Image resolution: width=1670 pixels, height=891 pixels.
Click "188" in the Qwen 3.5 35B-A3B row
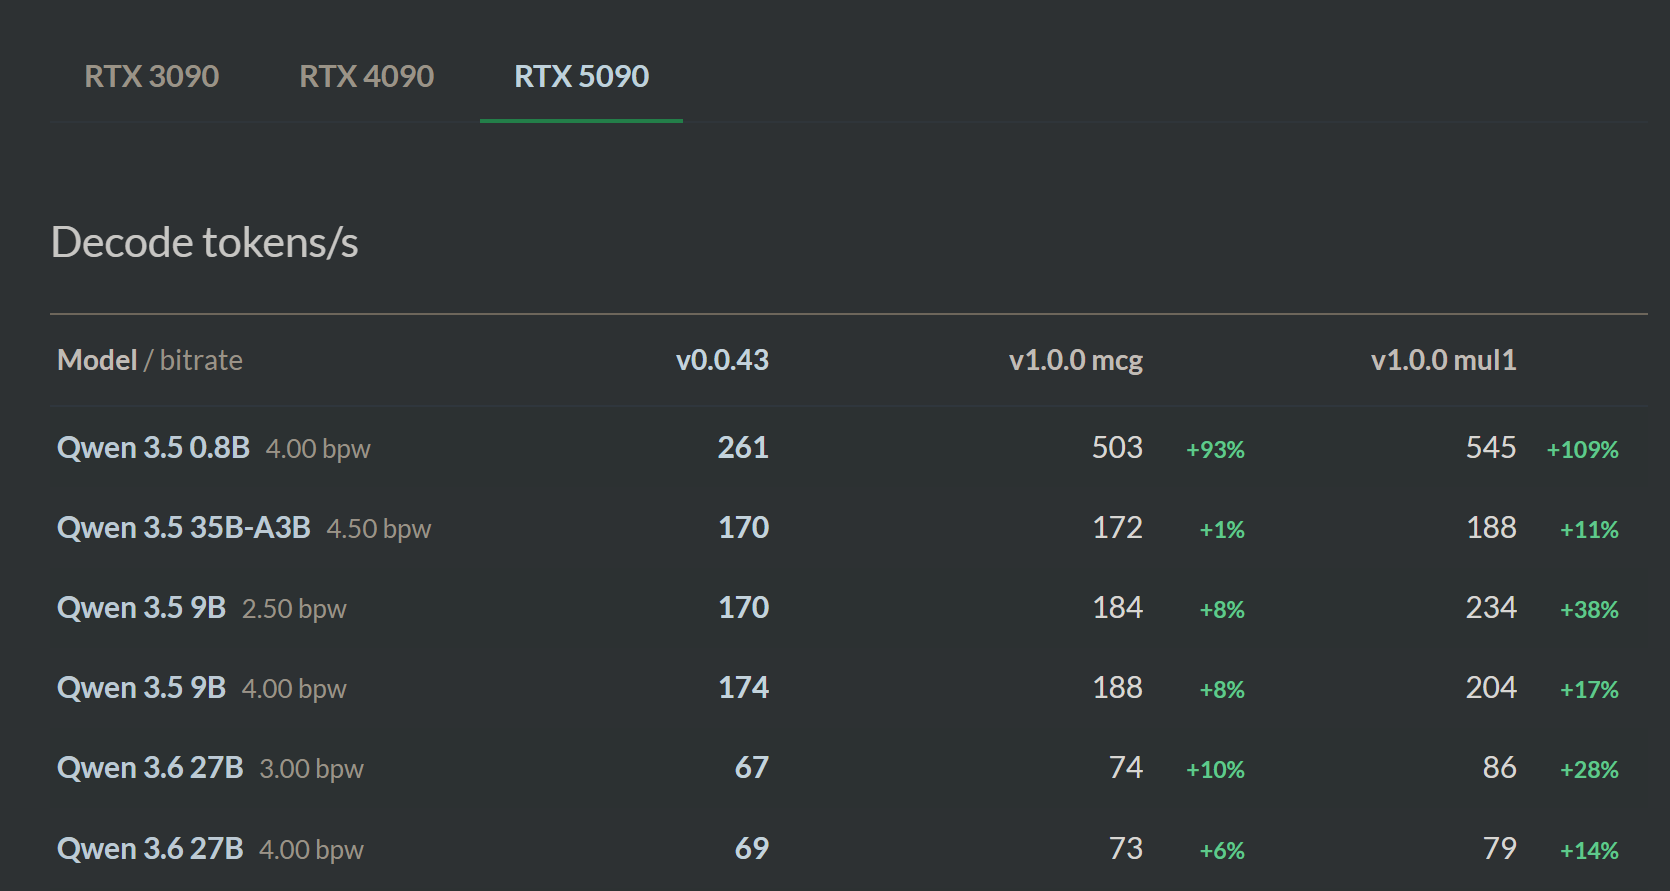point(1492,528)
